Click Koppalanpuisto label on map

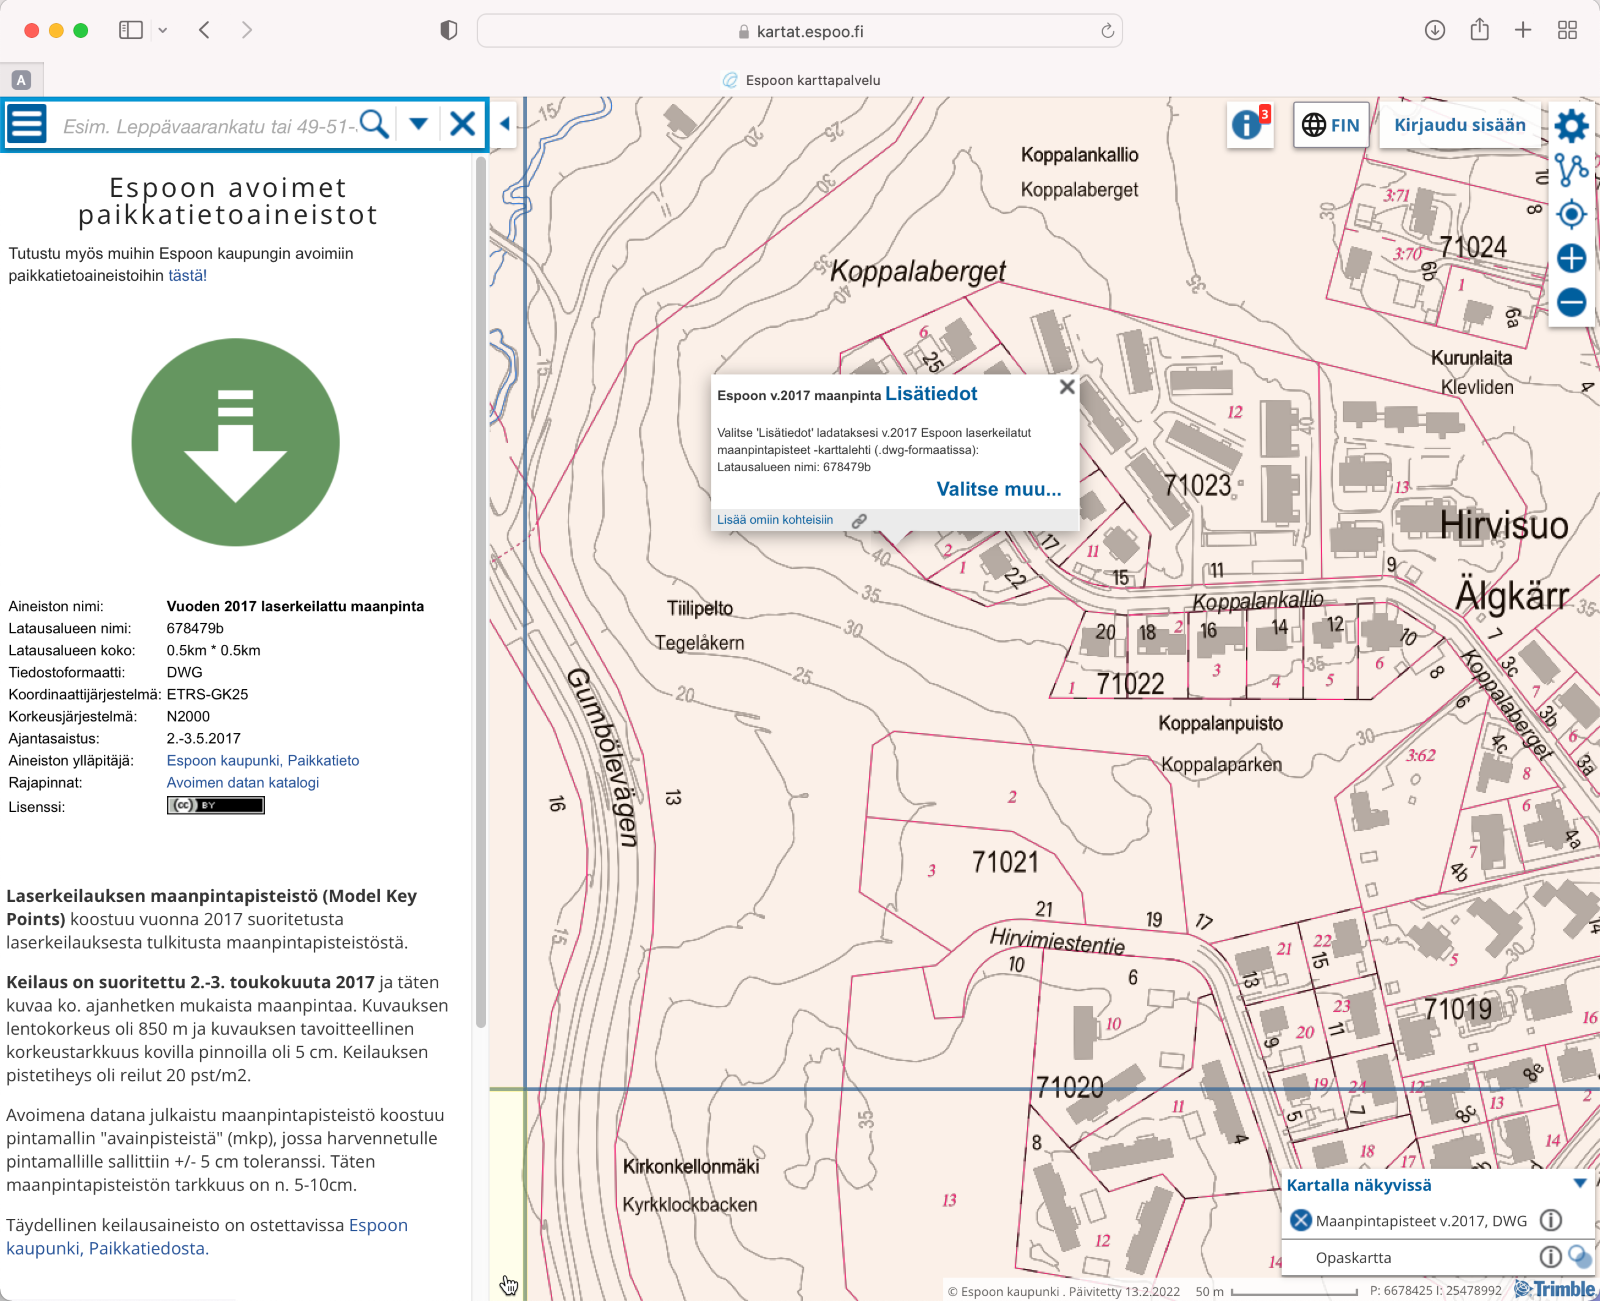click(x=1220, y=723)
